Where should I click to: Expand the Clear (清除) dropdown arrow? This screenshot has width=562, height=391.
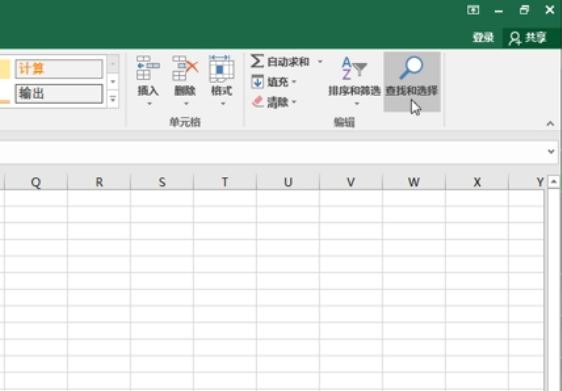tap(294, 102)
